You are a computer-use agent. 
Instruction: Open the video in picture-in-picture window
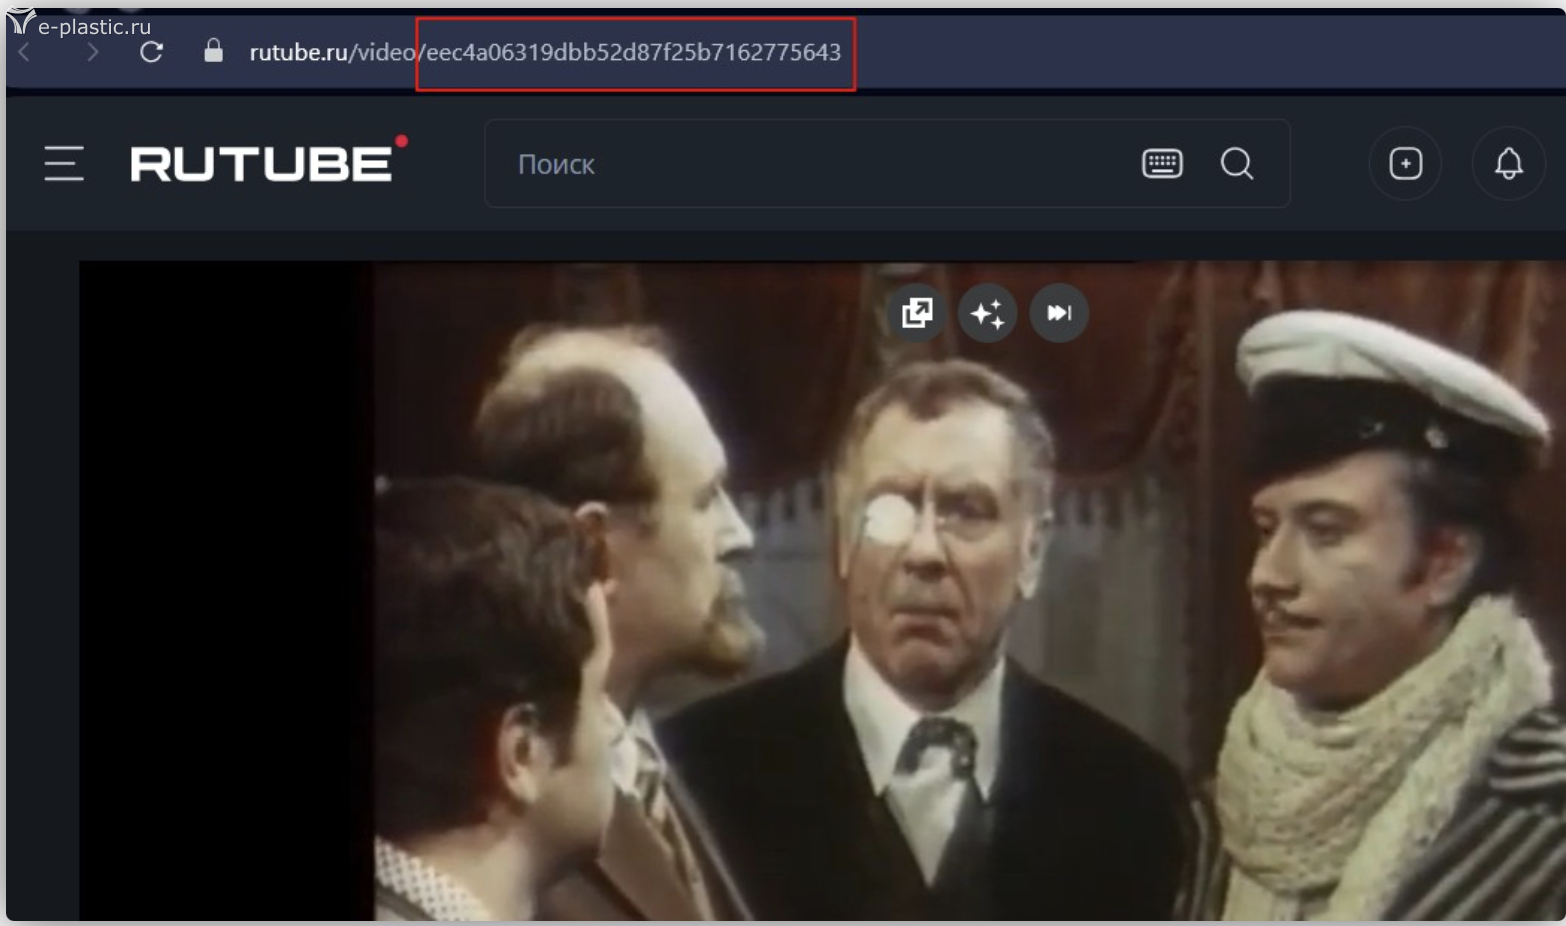coord(917,313)
